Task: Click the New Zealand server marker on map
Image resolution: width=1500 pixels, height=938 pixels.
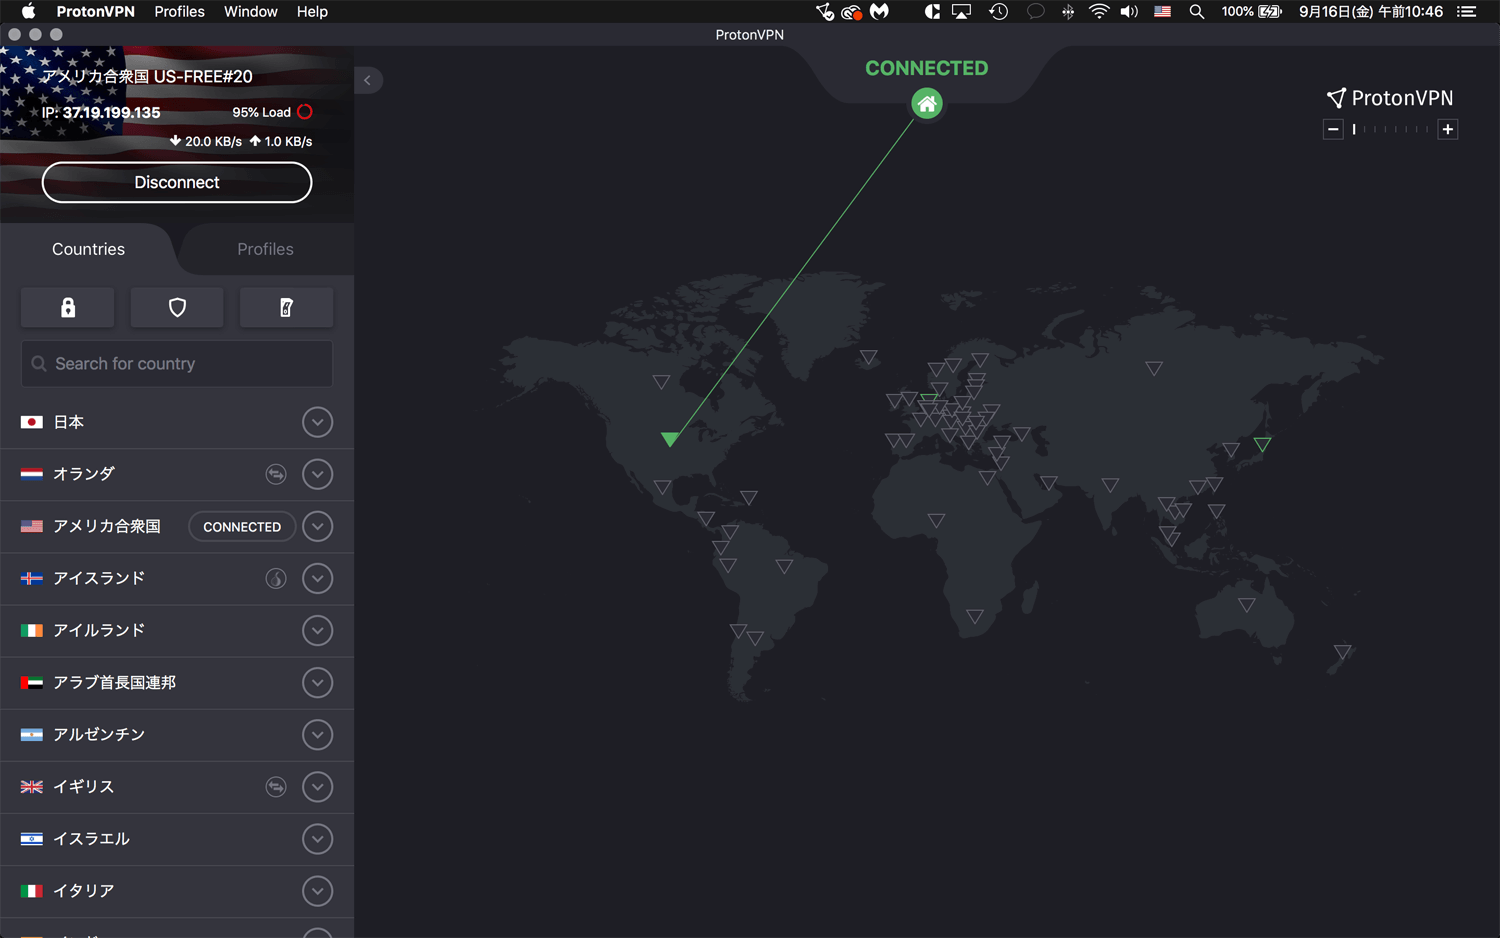Action: [x=1343, y=652]
